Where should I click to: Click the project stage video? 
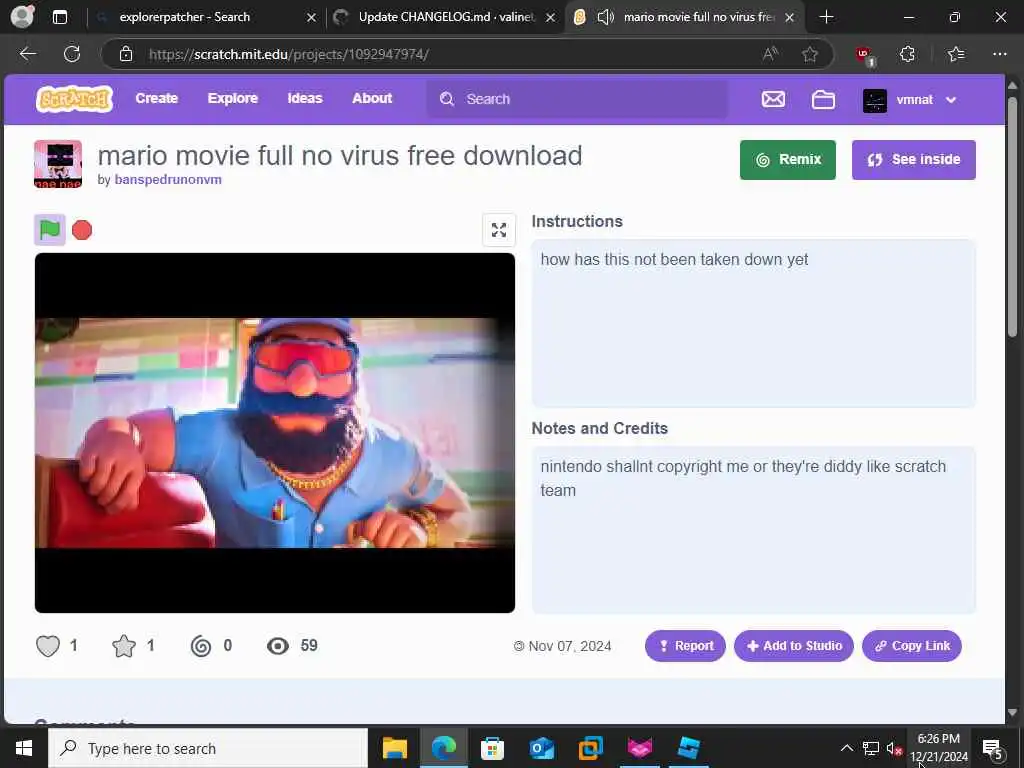pyautogui.click(x=275, y=433)
